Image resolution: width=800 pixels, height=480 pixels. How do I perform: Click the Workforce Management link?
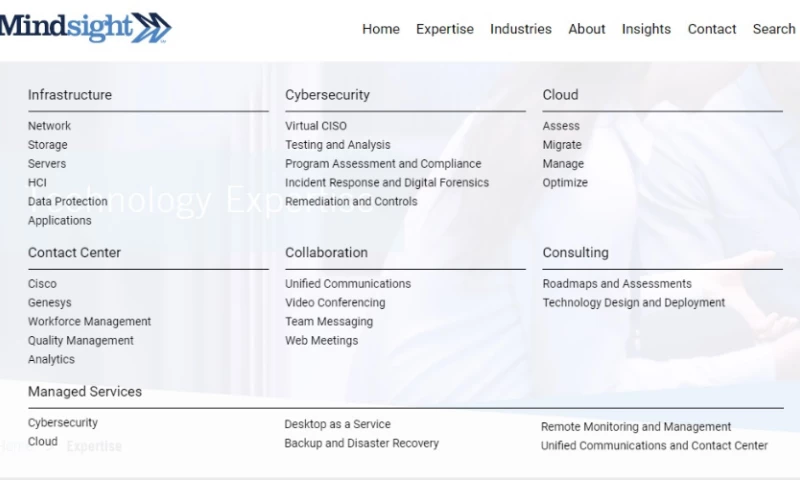(90, 322)
